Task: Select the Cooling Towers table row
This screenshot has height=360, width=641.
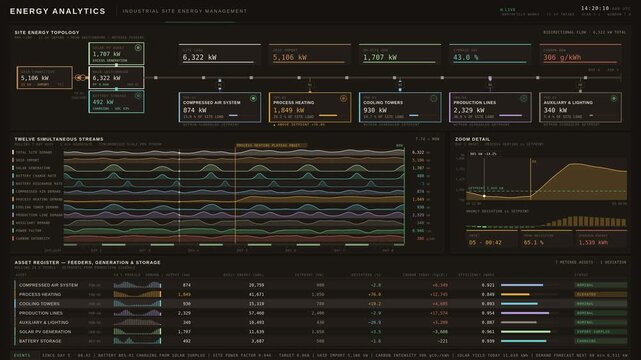Action: coord(321,304)
